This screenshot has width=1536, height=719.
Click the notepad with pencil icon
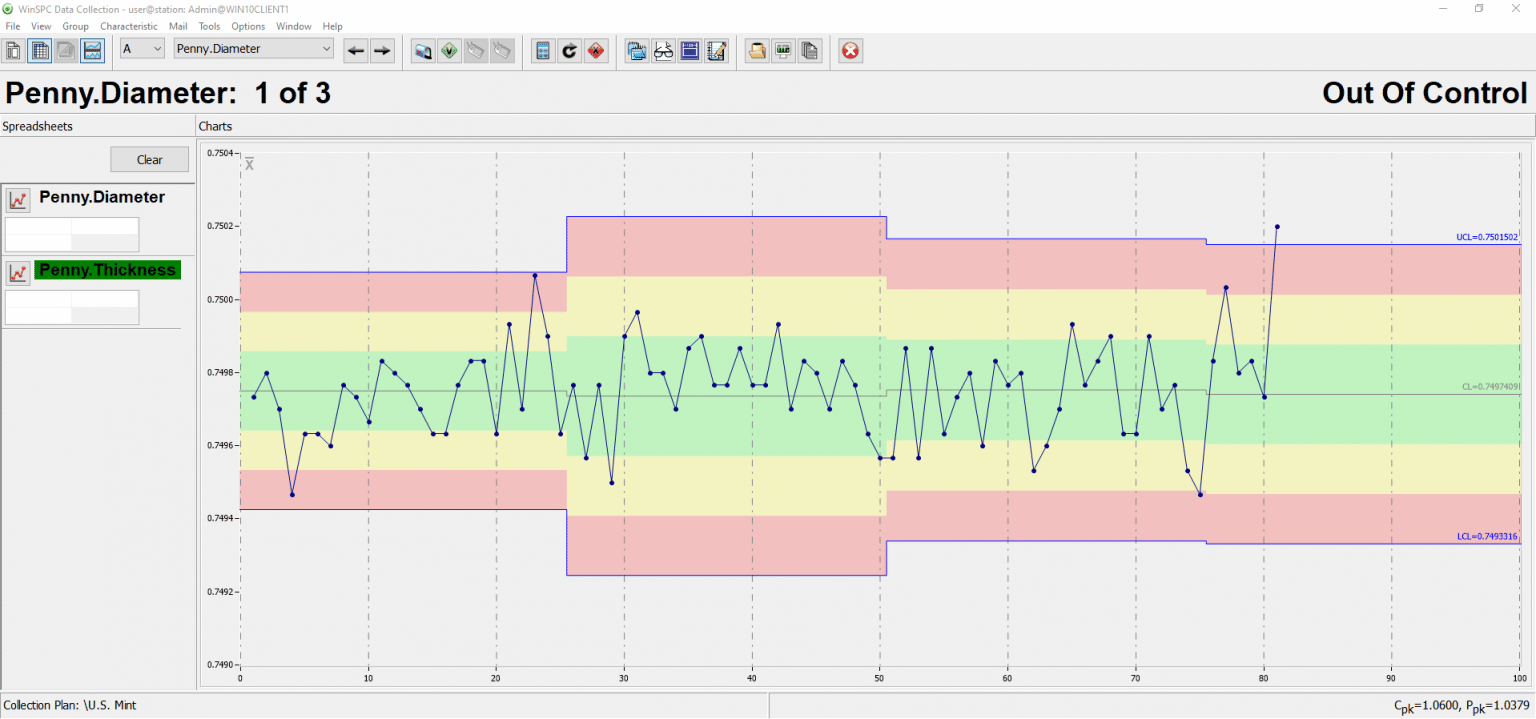pos(716,50)
